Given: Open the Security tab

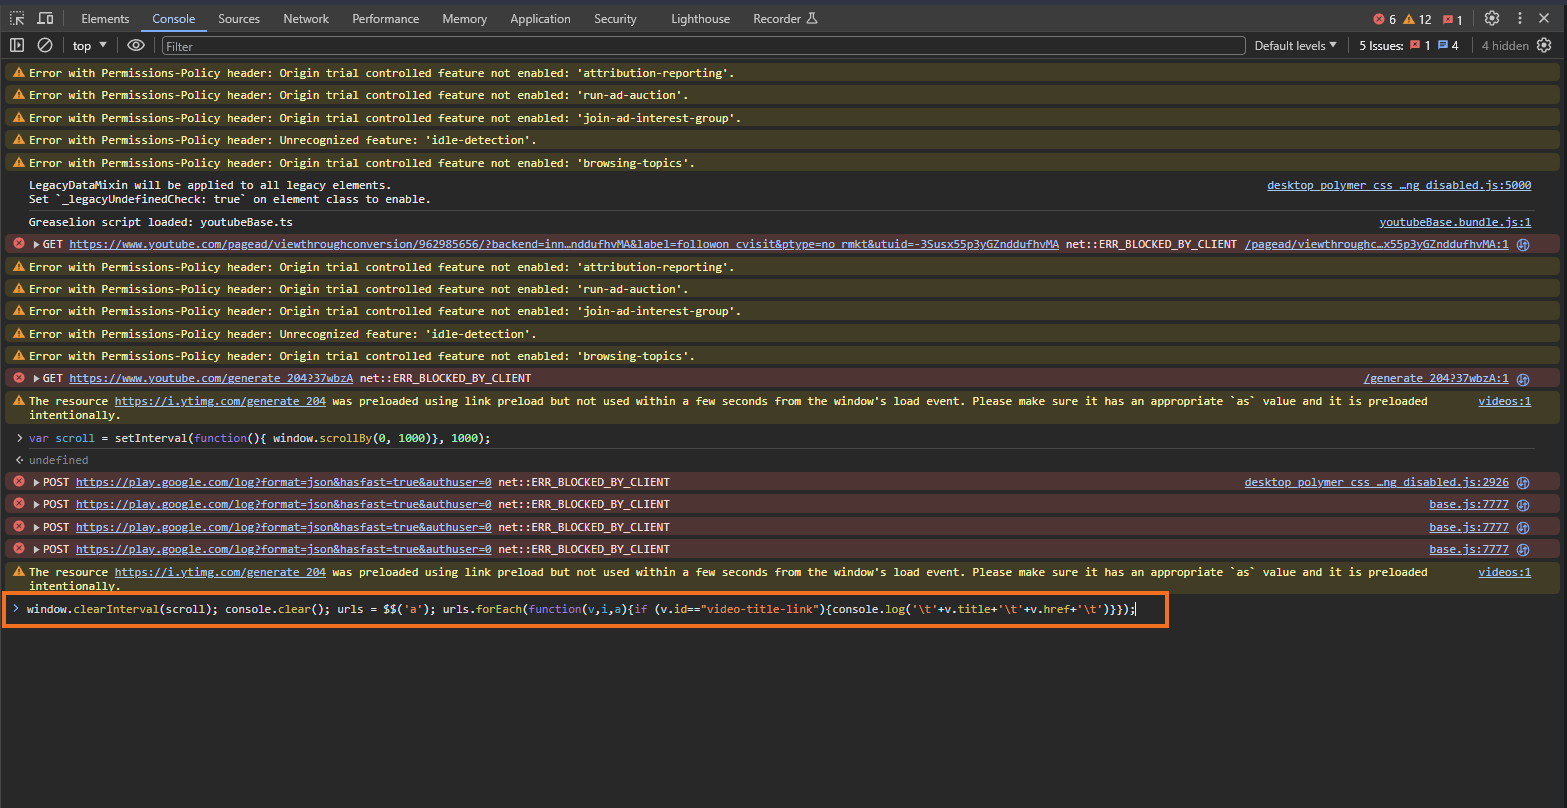Looking at the screenshot, I should pyautogui.click(x=615, y=19).
